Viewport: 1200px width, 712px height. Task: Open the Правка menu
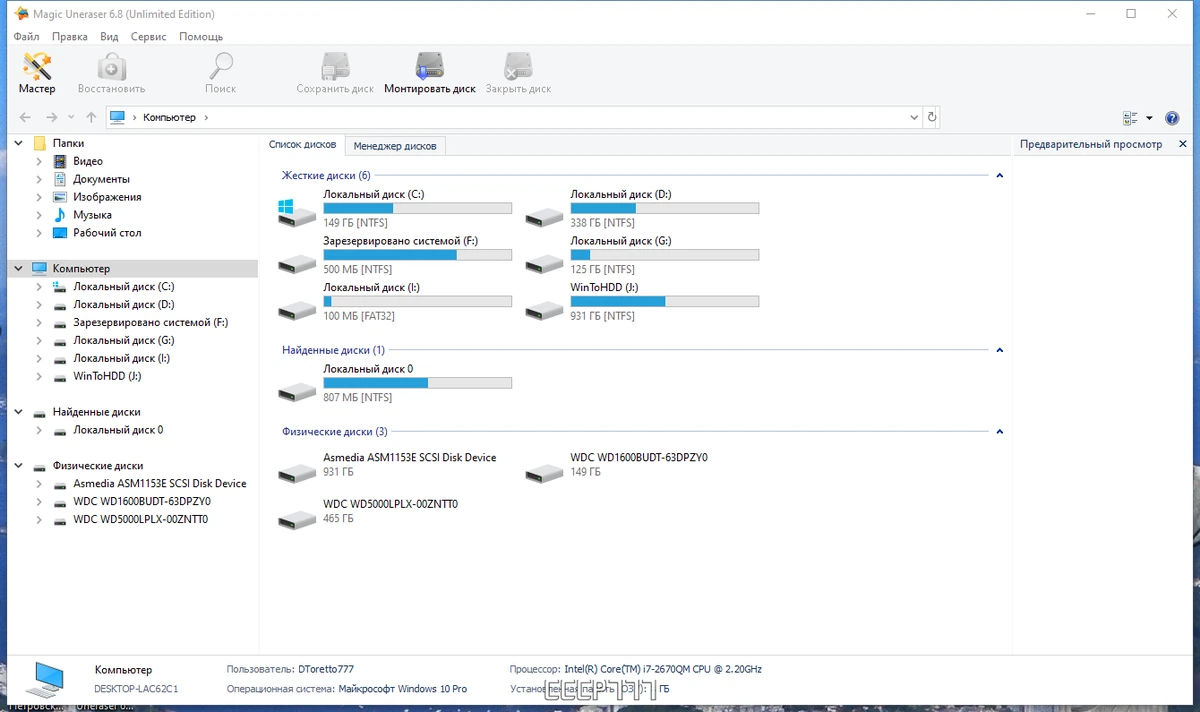70,36
